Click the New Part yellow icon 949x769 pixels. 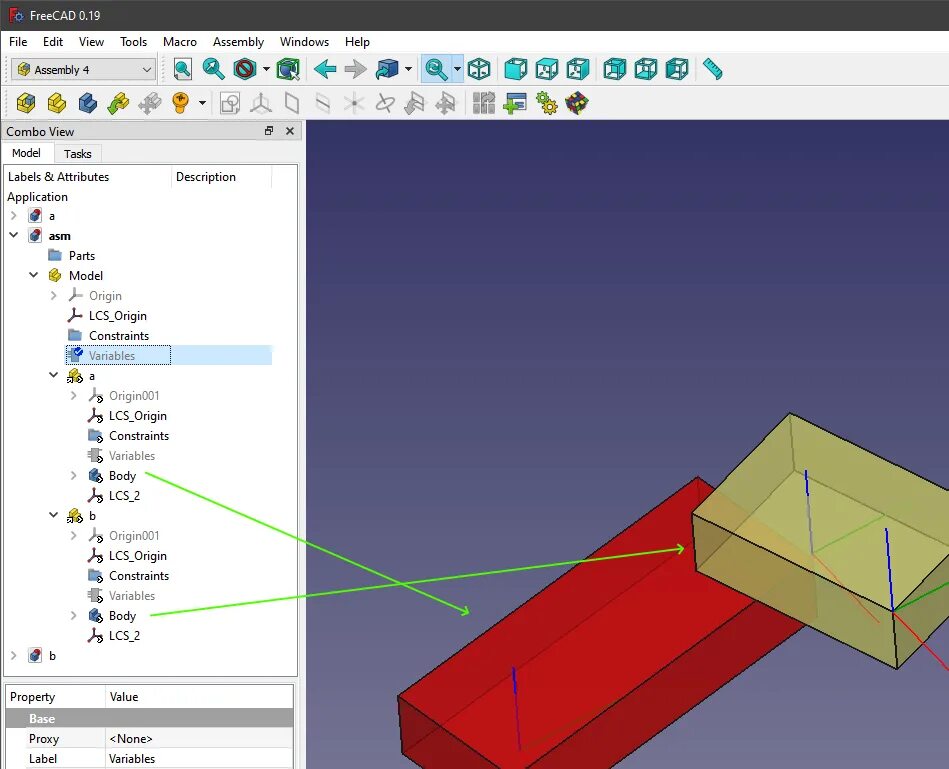57,103
